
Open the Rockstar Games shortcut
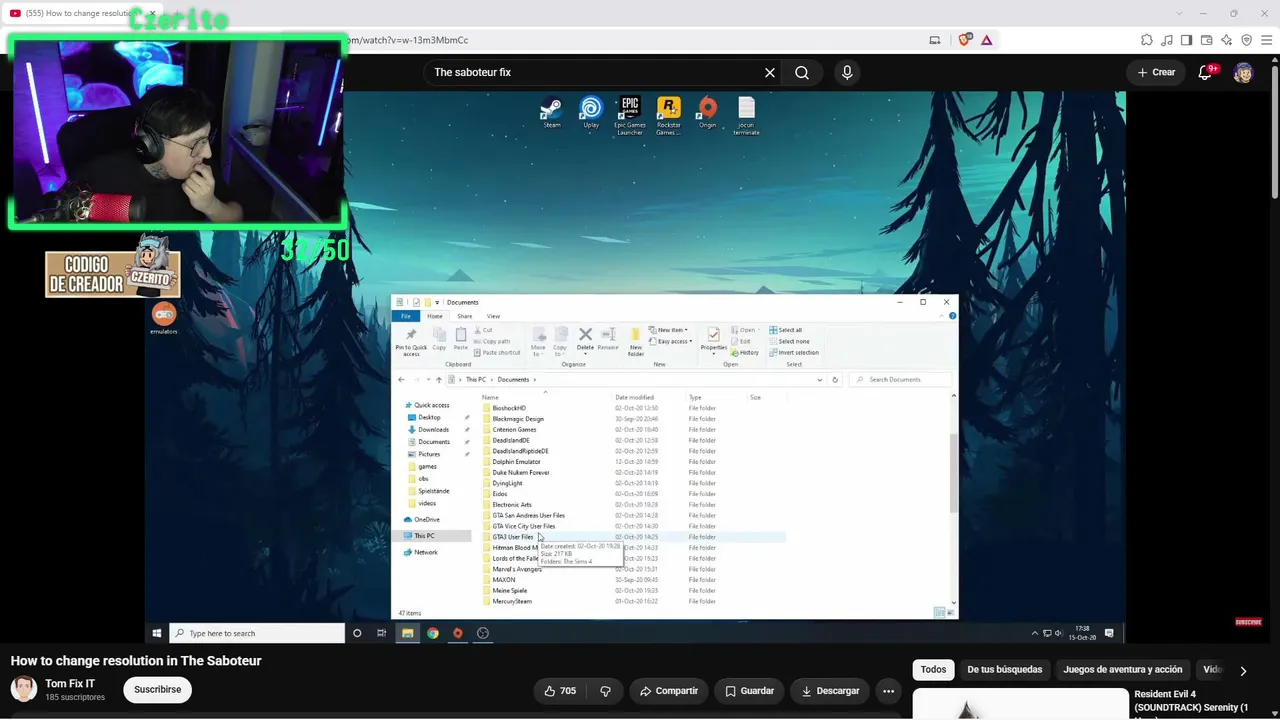pyautogui.click(x=669, y=115)
